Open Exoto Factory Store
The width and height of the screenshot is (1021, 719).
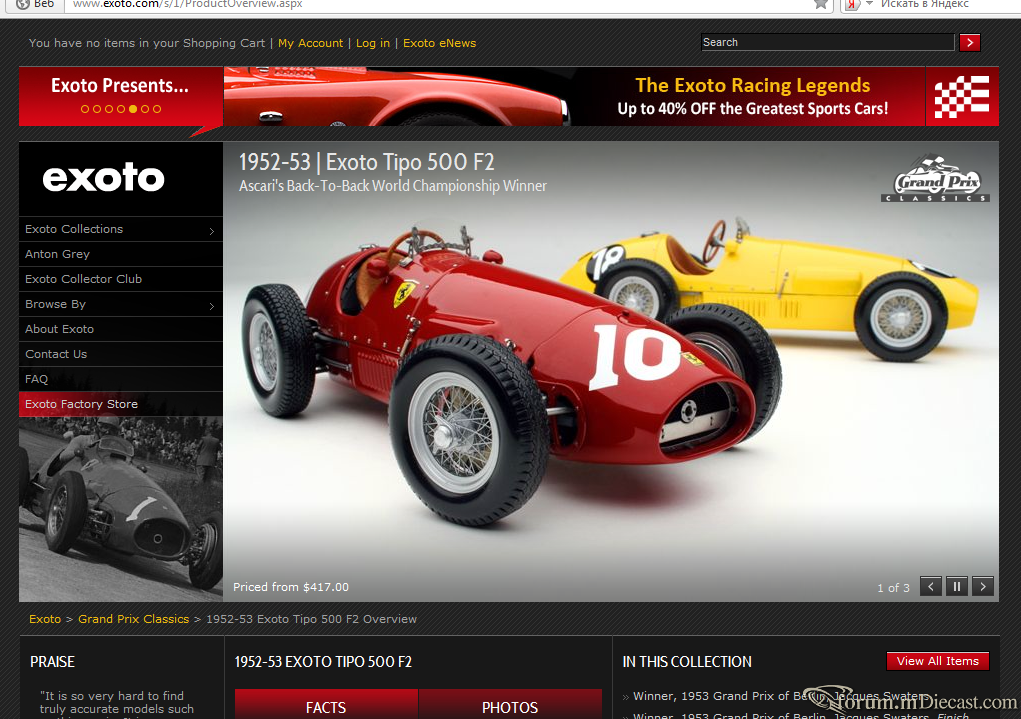pos(120,404)
